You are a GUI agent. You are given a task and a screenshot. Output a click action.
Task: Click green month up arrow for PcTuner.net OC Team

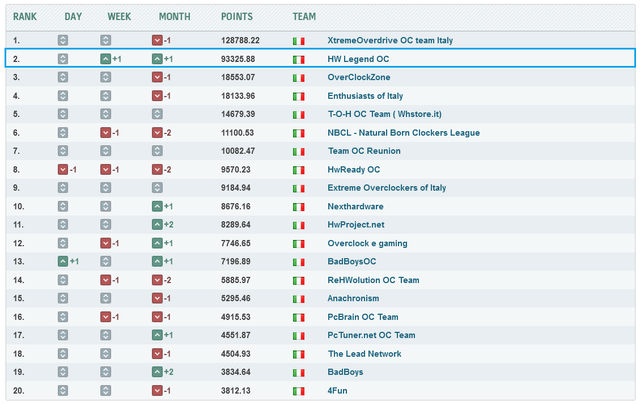click(x=157, y=335)
